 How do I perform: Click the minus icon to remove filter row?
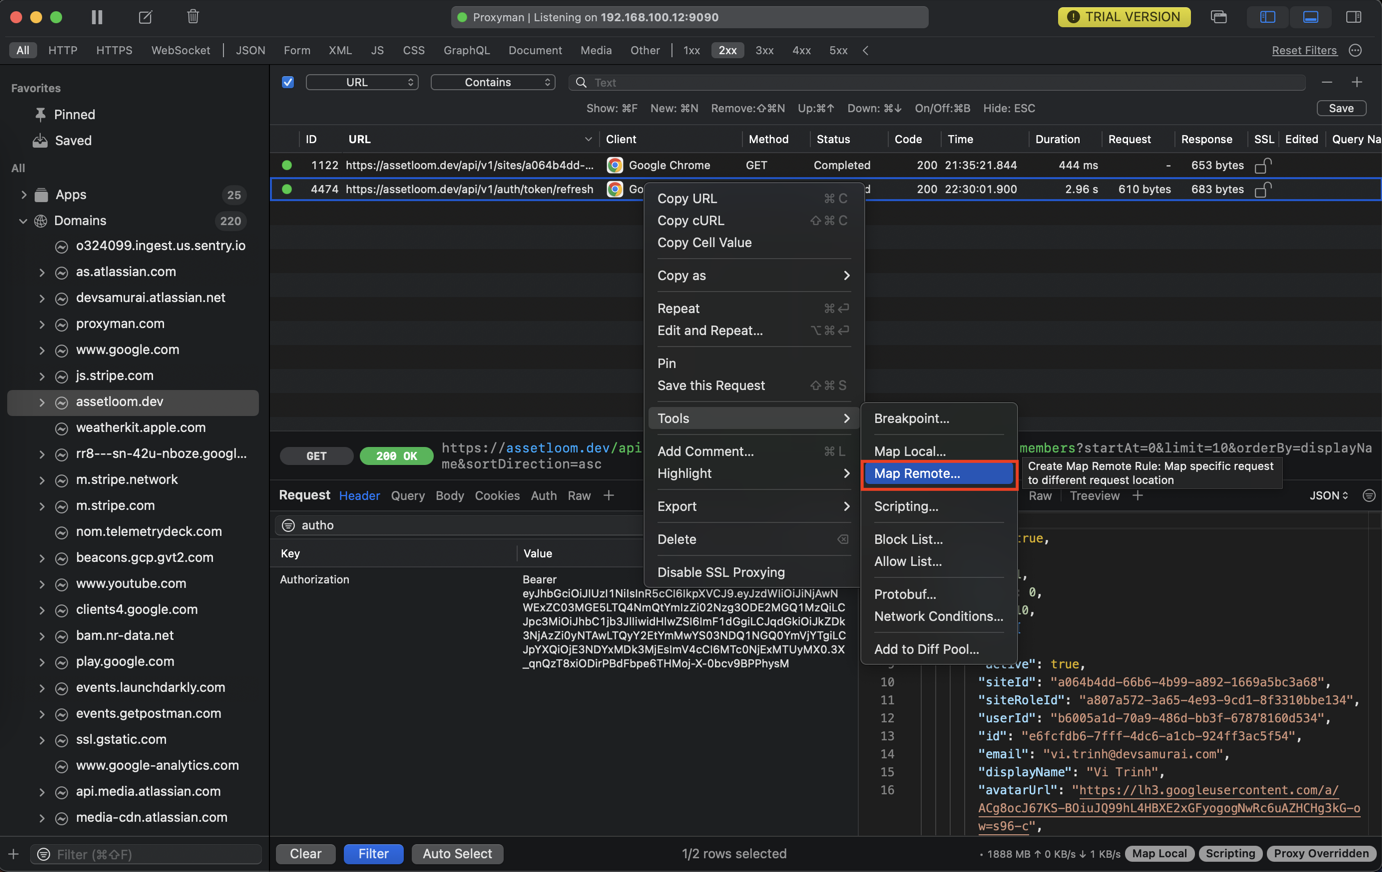click(x=1327, y=82)
